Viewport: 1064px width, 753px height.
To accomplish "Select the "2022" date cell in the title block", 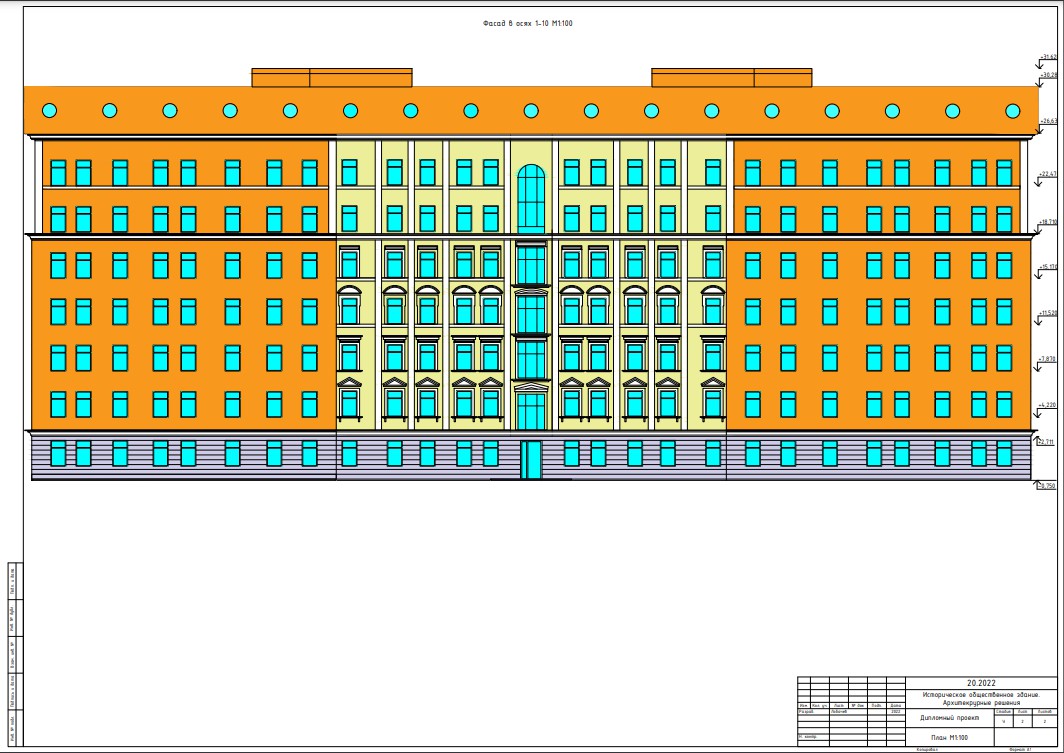I will pyautogui.click(x=896, y=712).
